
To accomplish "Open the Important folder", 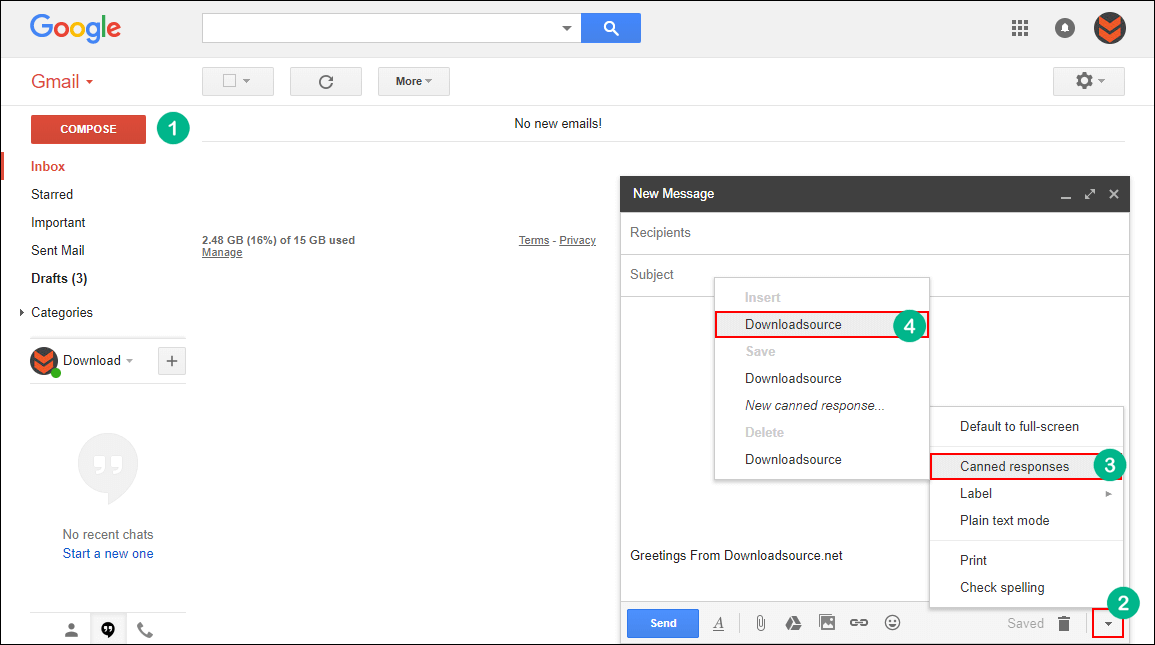I will [x=58, y=222].
